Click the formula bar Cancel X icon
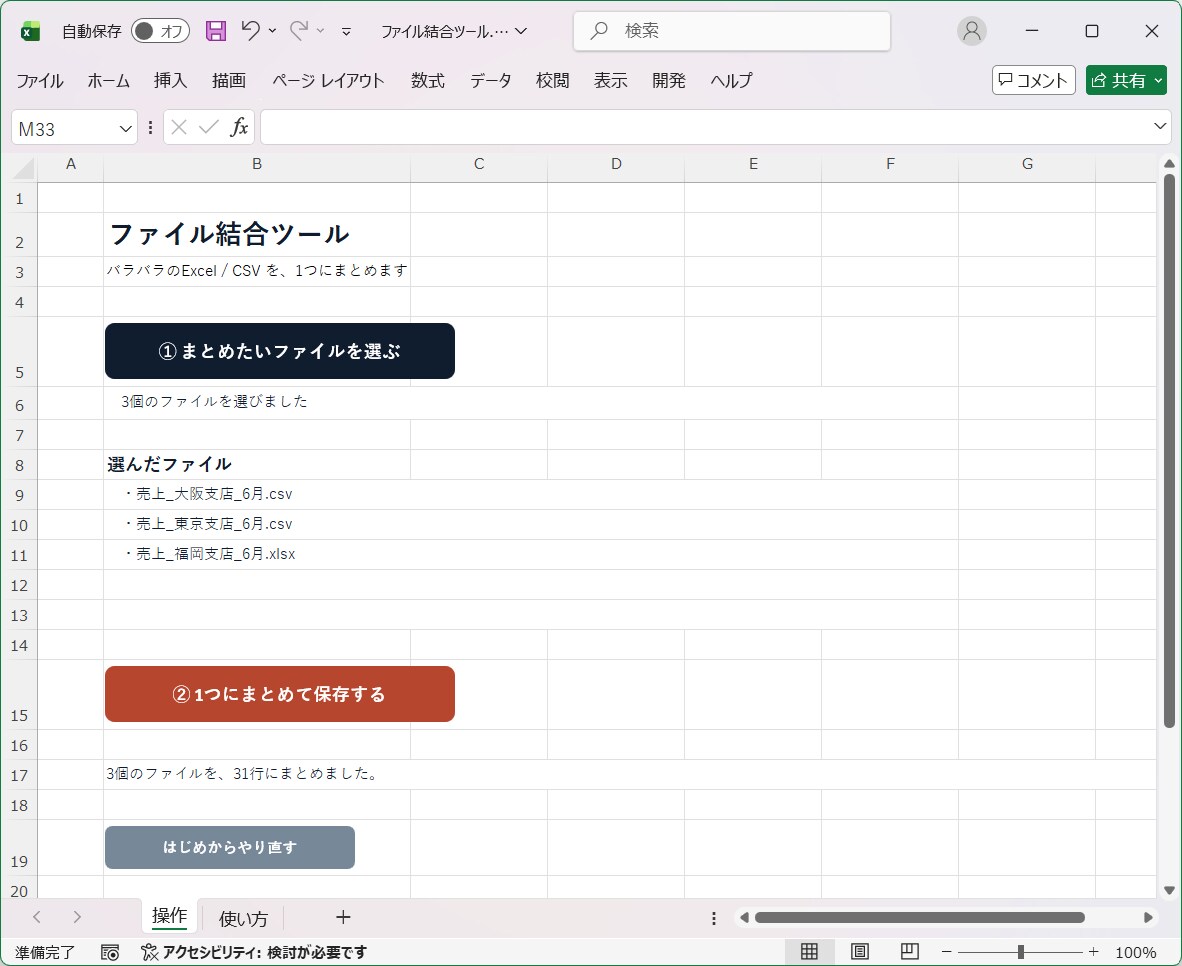 (179, 127)
